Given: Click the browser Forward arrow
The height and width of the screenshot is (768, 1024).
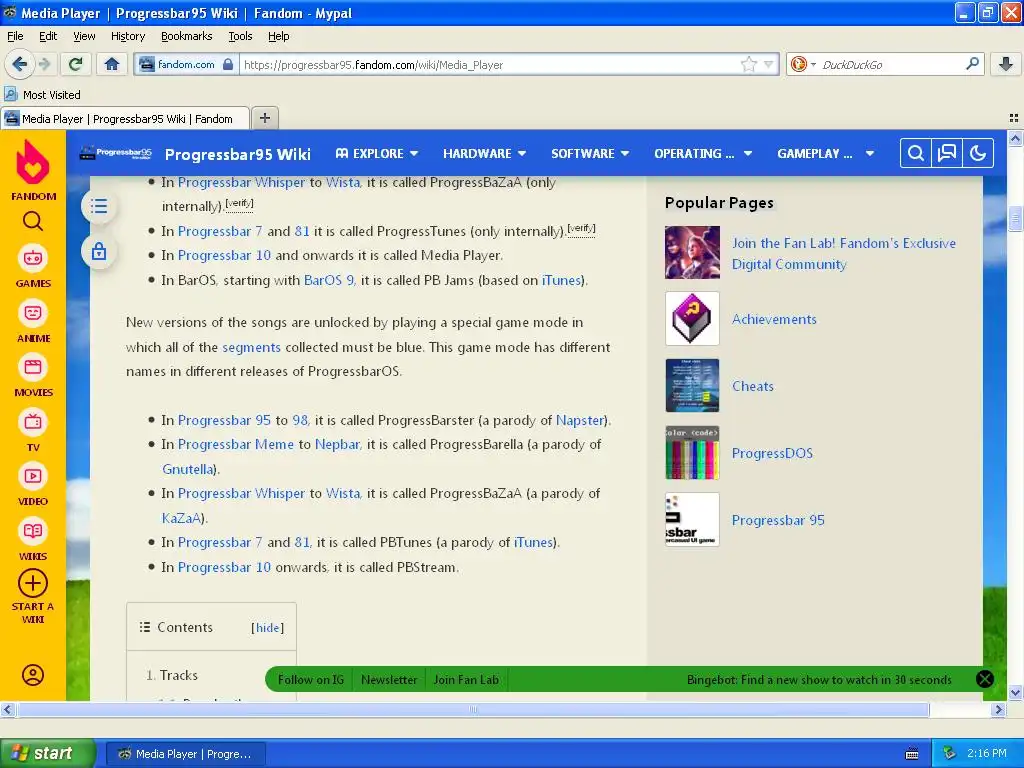Looking at the screenshot, I should coord(44,64).
